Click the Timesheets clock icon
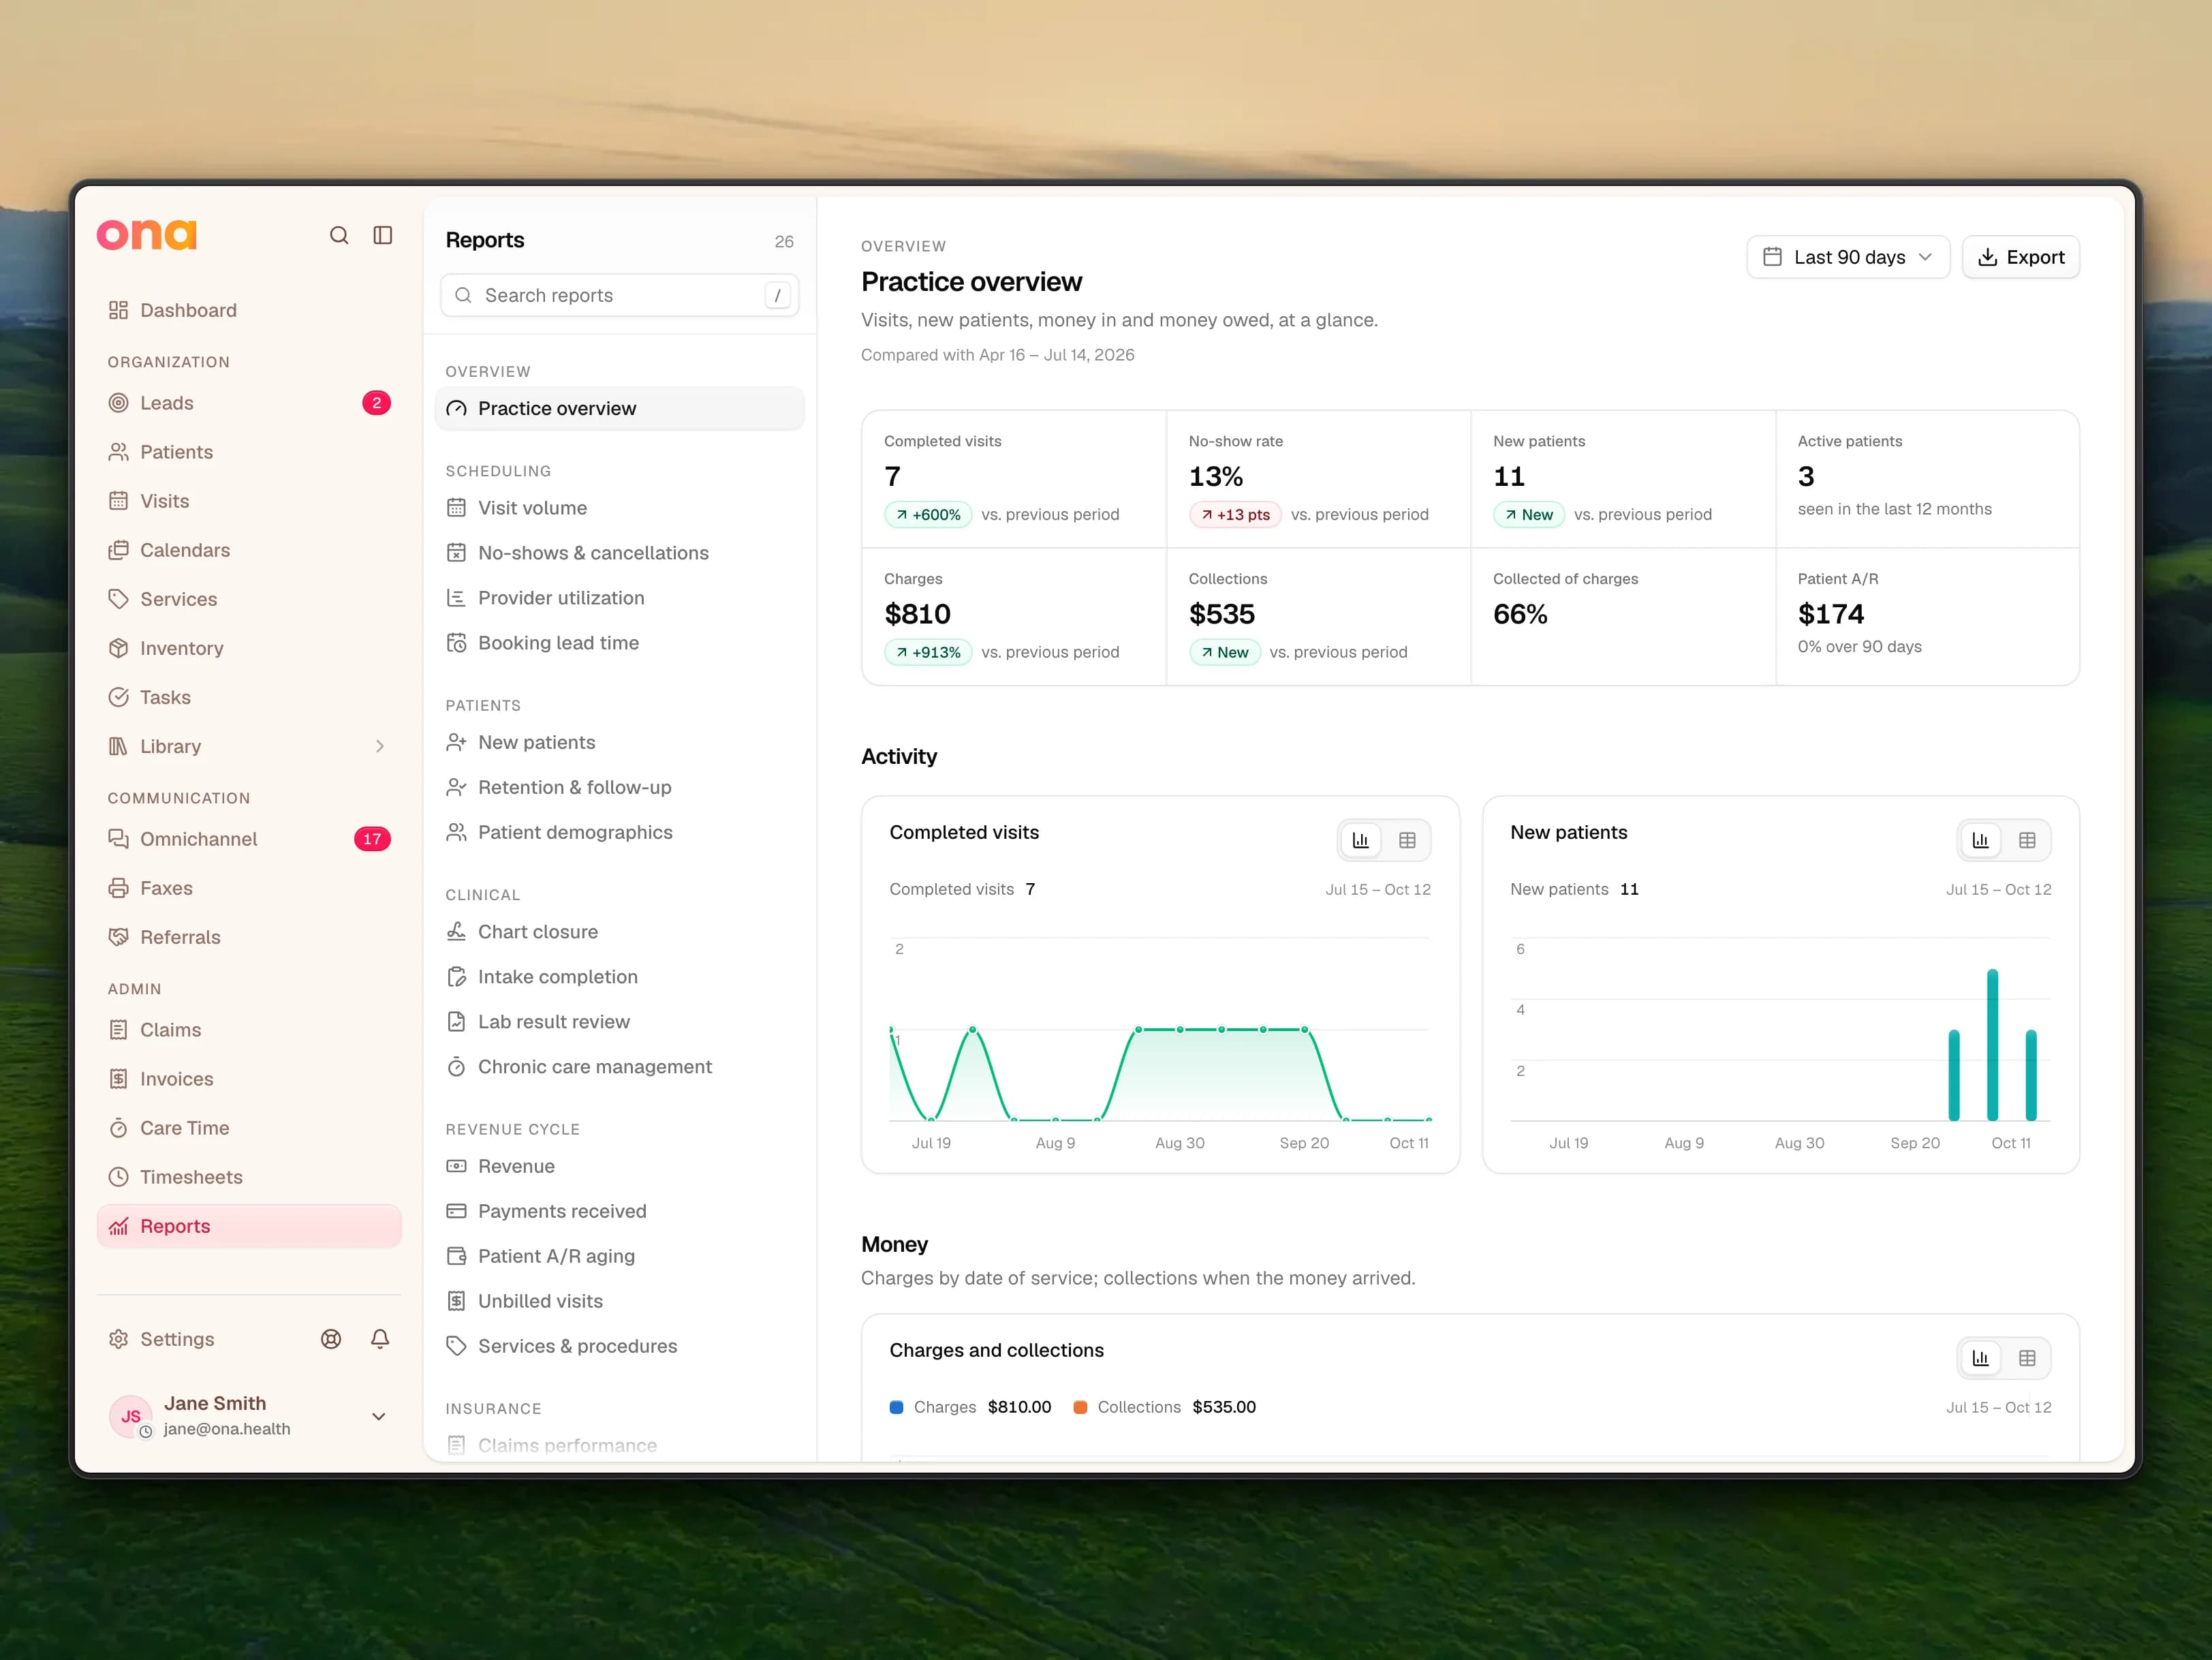This screenshot has height=1660, width=2212. 118,1177
